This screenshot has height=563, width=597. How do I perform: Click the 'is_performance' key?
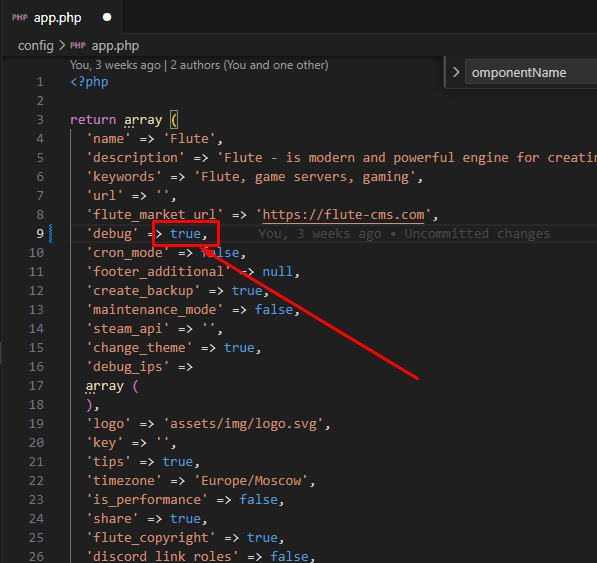click(147, 500)
